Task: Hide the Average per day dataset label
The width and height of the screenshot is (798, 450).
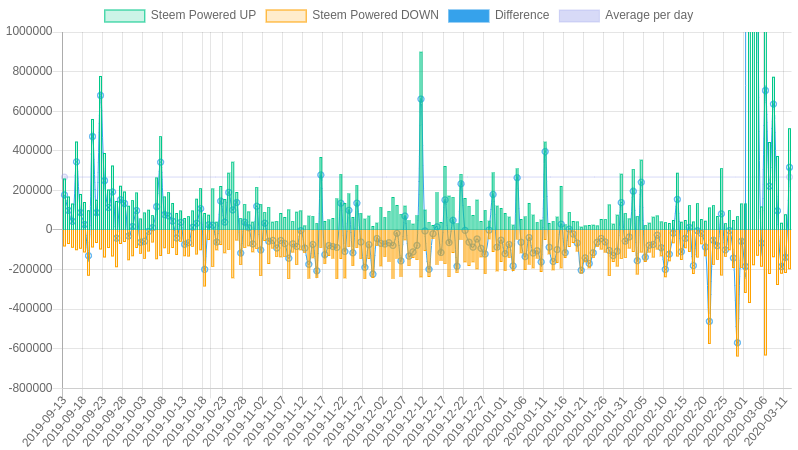Action: 649,15
